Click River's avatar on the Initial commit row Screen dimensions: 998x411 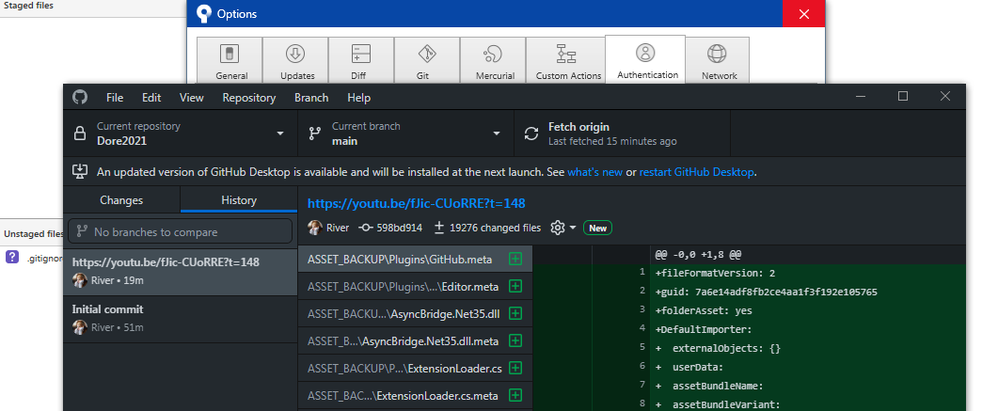80,328
